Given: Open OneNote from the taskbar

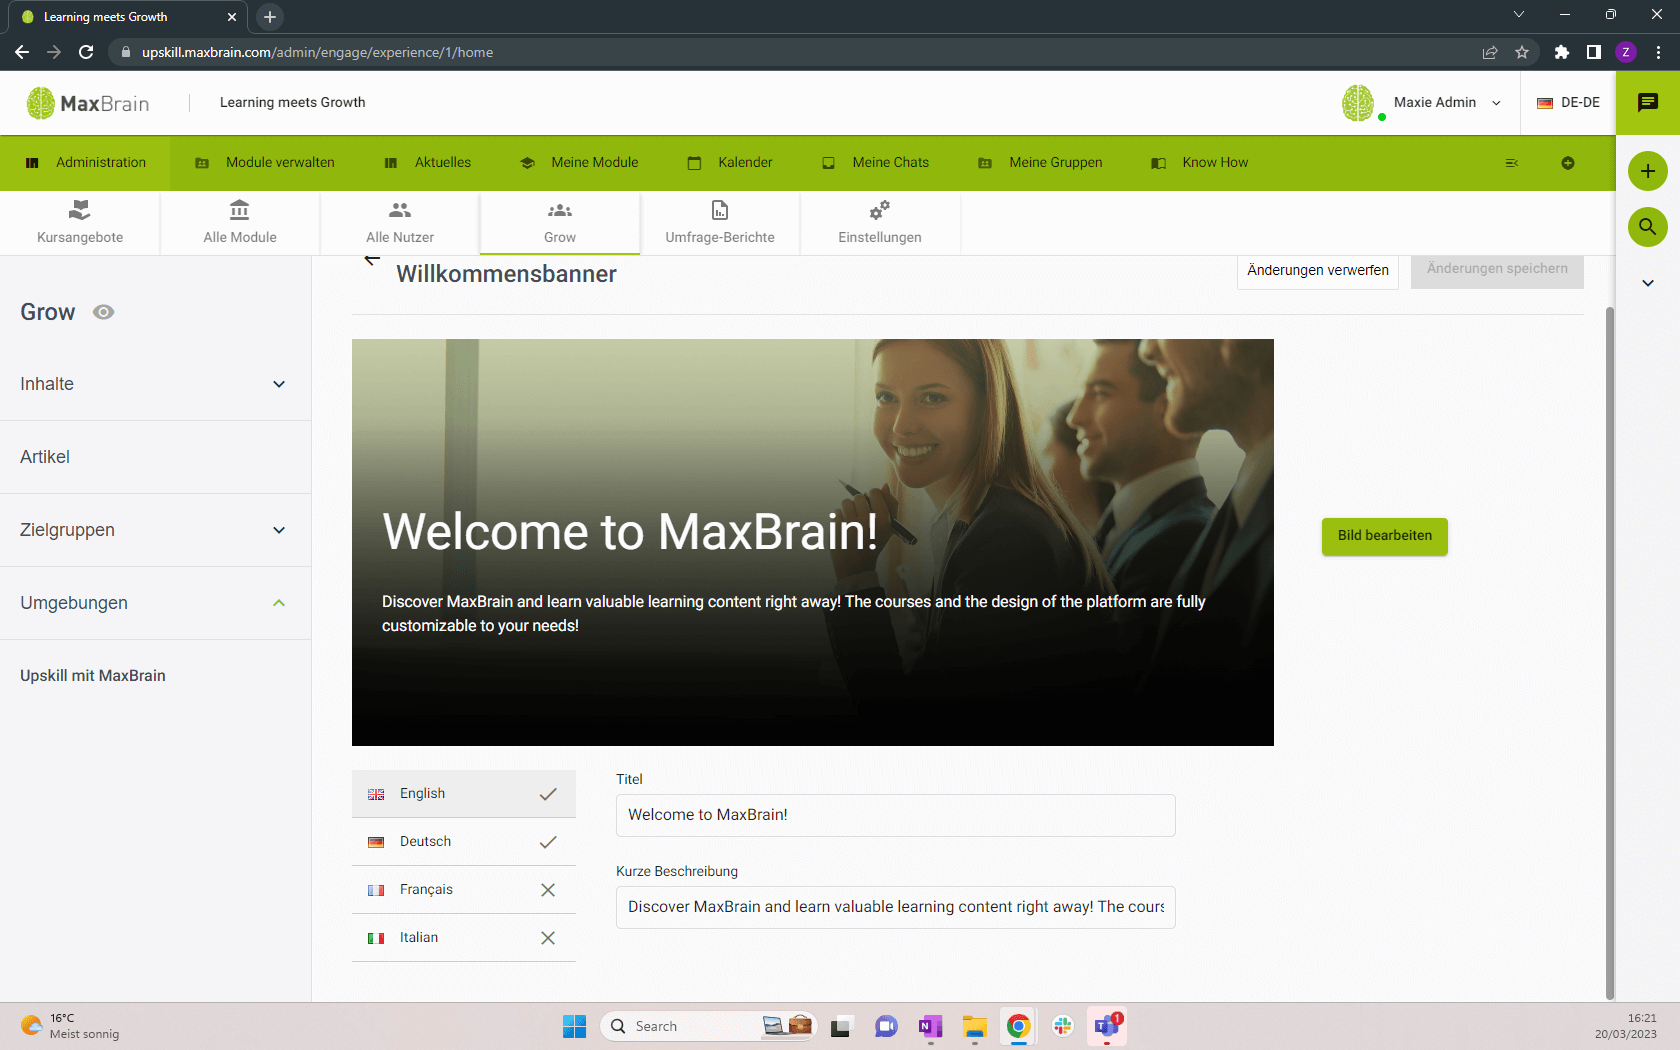Looking at the screenshot, I should click(930, 1026).
